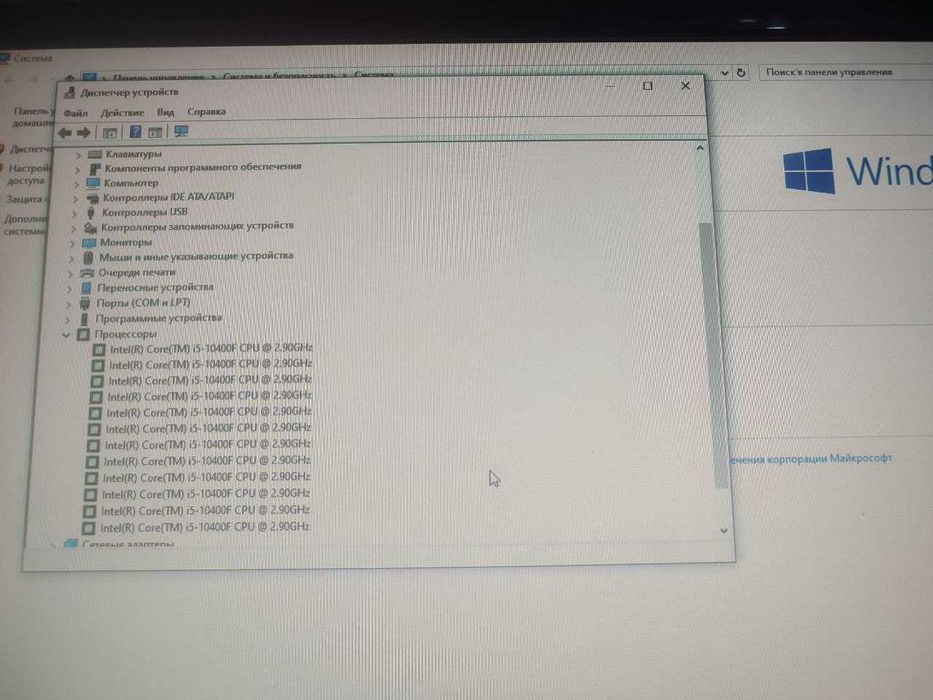Screen dimensions: 933x700
Task: Click the computer icon beside Компьютер
Action: 93,183
